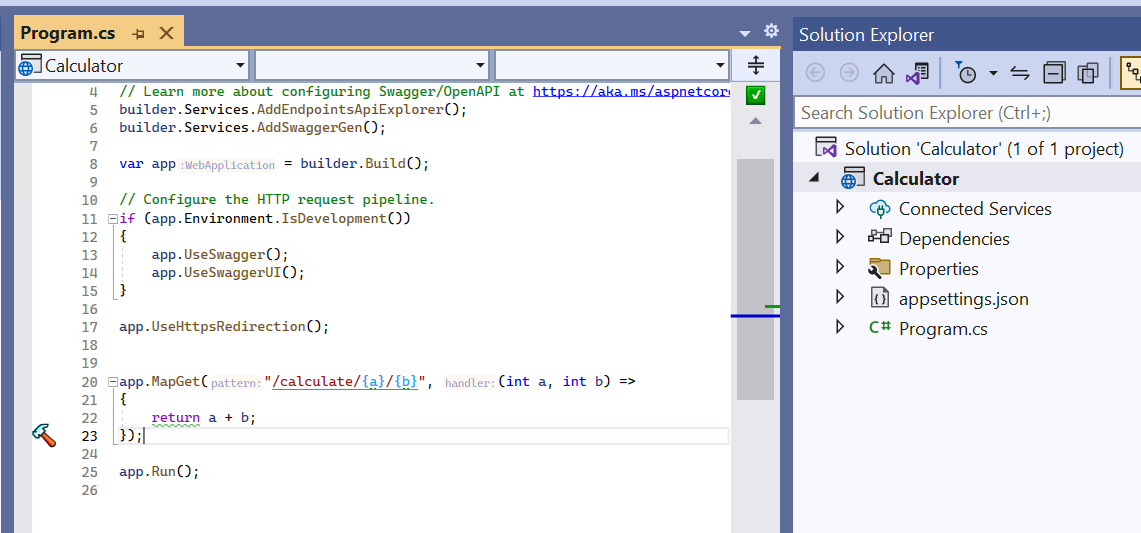Collapse All items in Solution Explorer
This screenshot has height=533, width=1141.
click(1054, 73)
